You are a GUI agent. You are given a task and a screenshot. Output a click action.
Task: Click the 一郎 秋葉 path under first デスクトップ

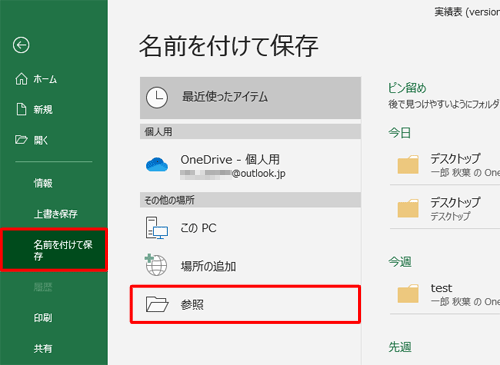coord(465,172)
